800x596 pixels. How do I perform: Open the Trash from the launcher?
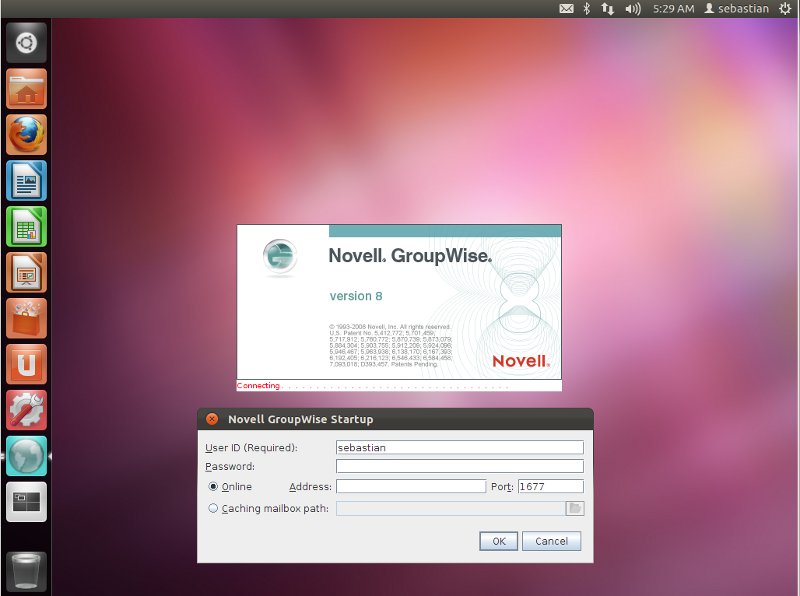[27, 572]
